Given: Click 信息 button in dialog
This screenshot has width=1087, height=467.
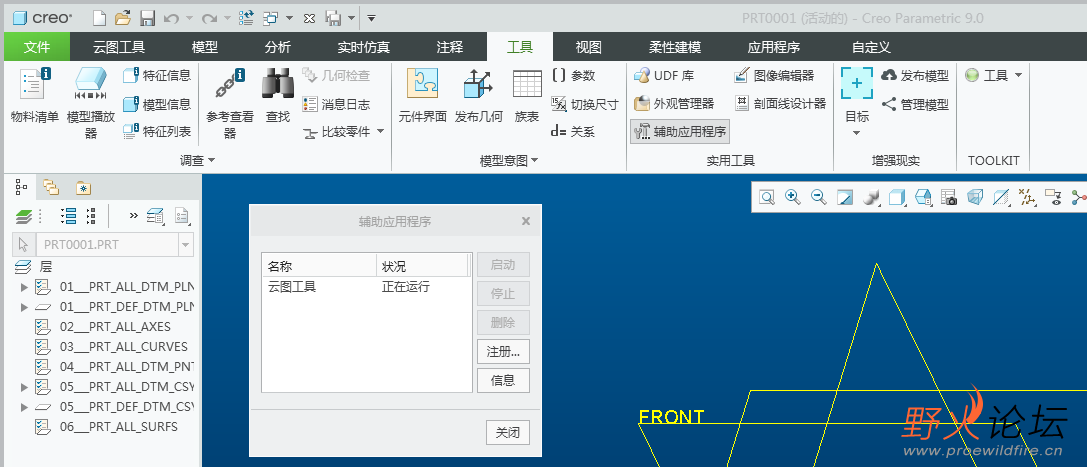Looking at the screenshot, I should click(x=503, y=380).
